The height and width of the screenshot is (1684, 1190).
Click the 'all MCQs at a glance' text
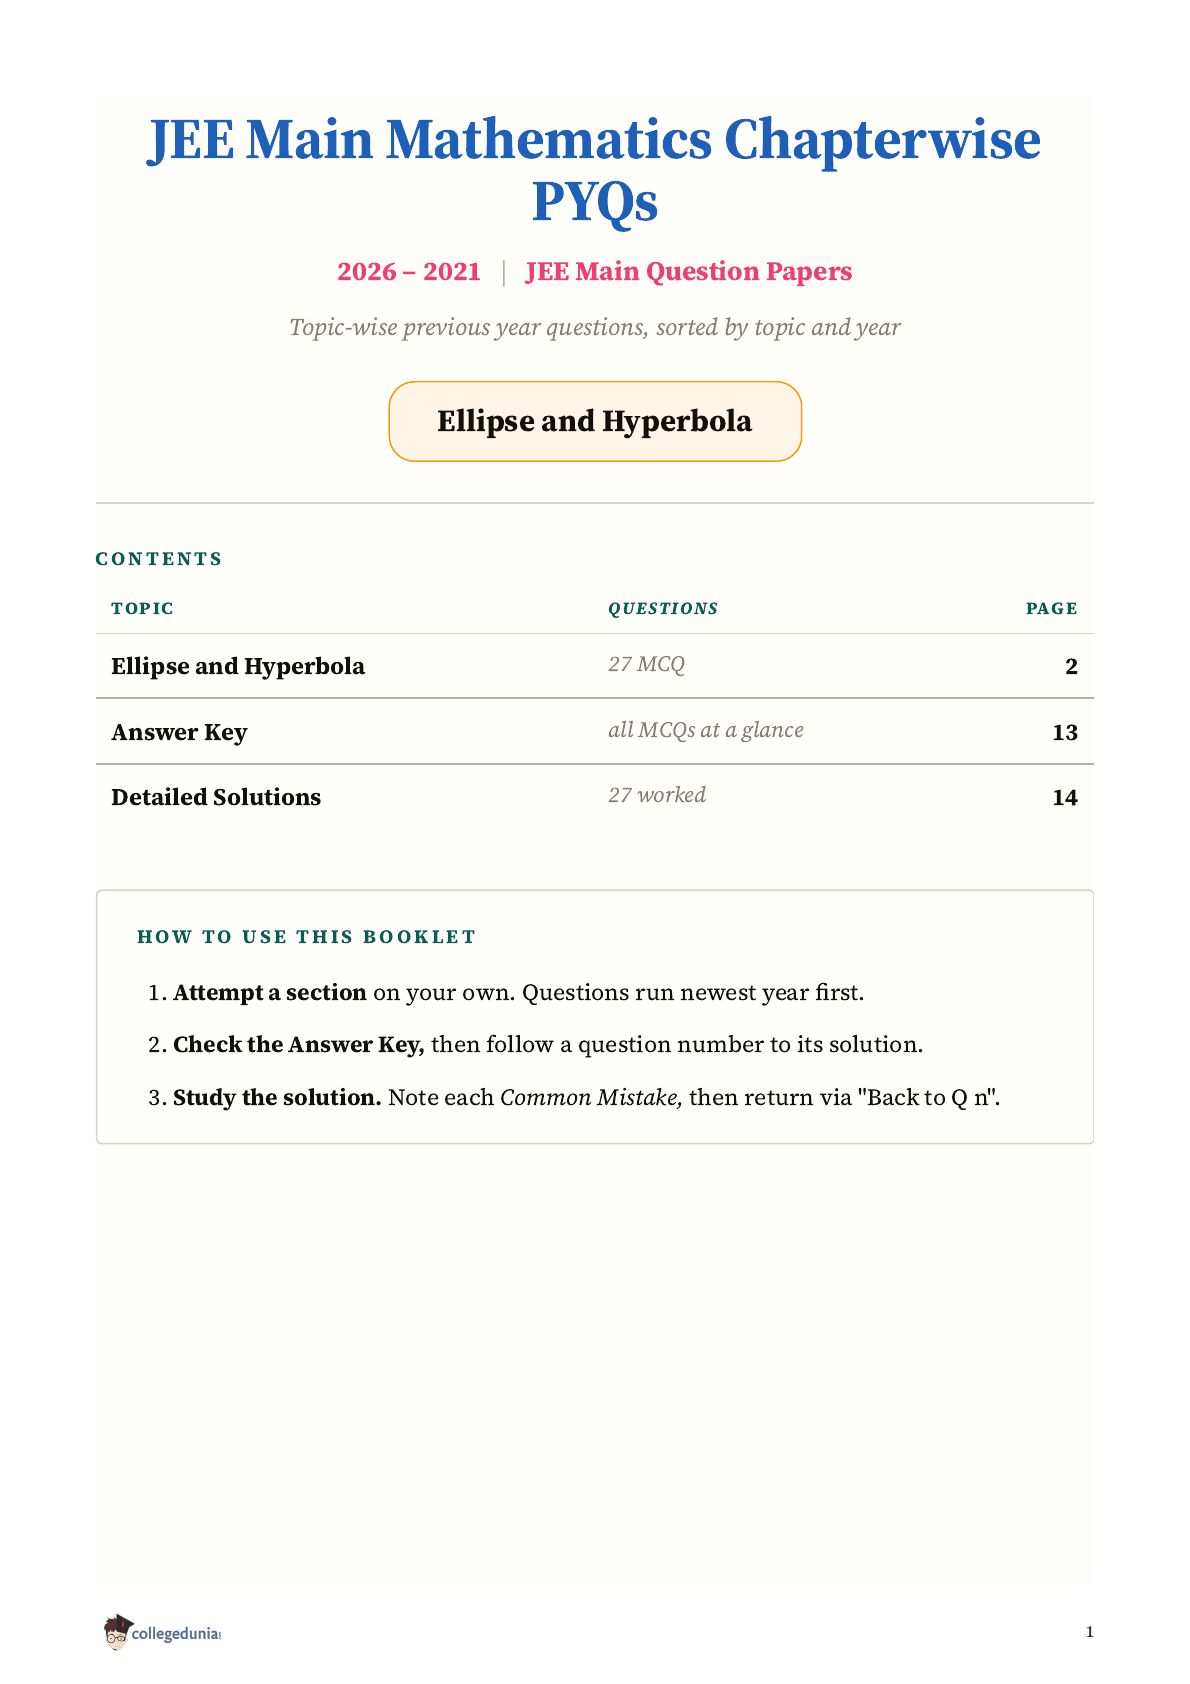coord(706,730)
